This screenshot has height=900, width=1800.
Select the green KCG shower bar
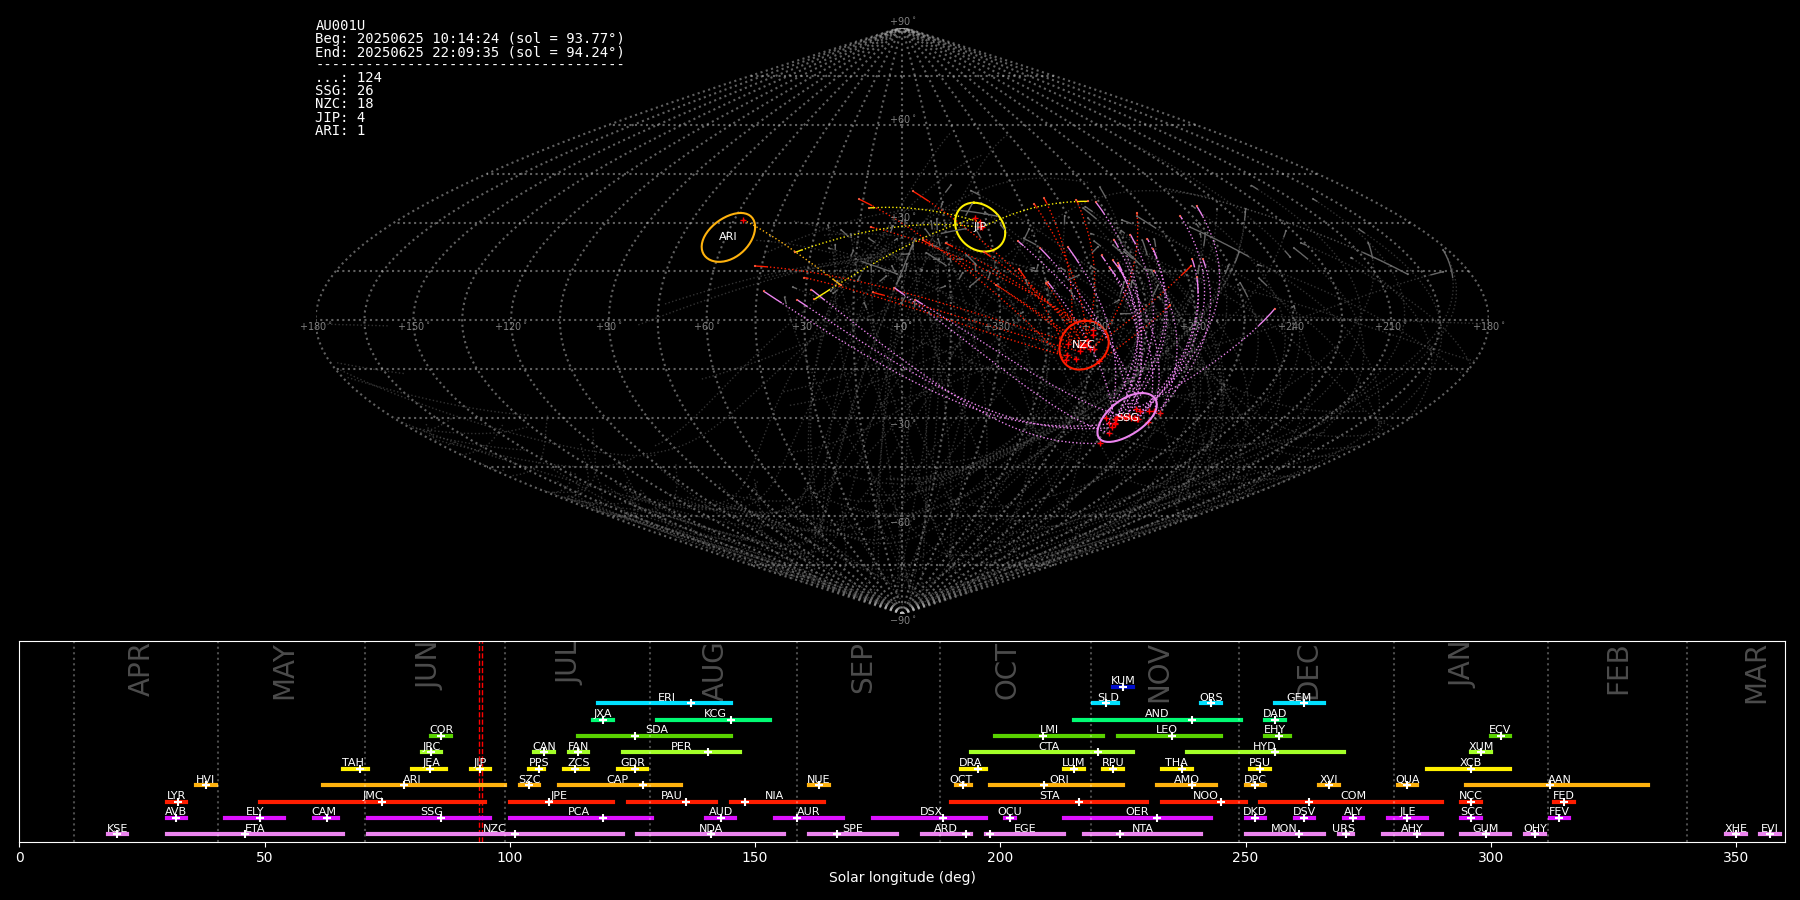(713, 719)
